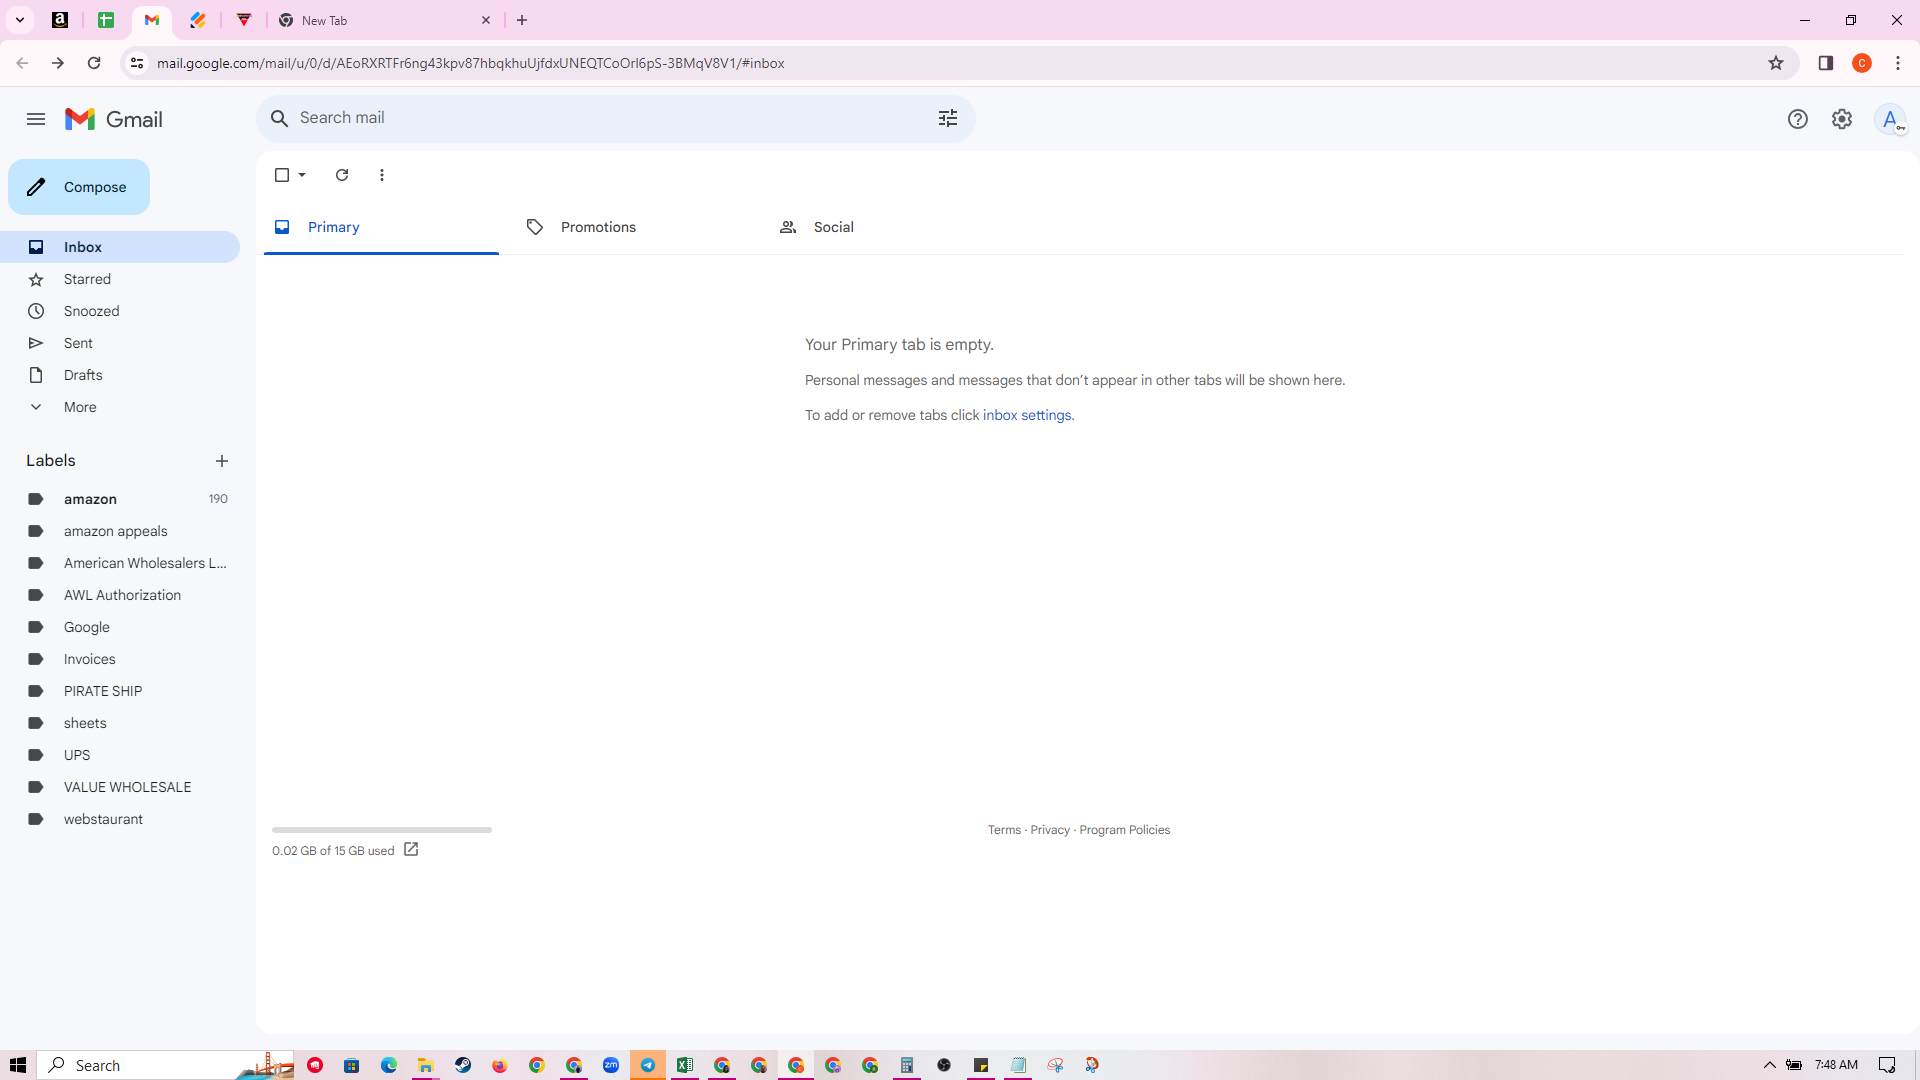Click the Gmail logo
1920x1080 pixels.
114,119
